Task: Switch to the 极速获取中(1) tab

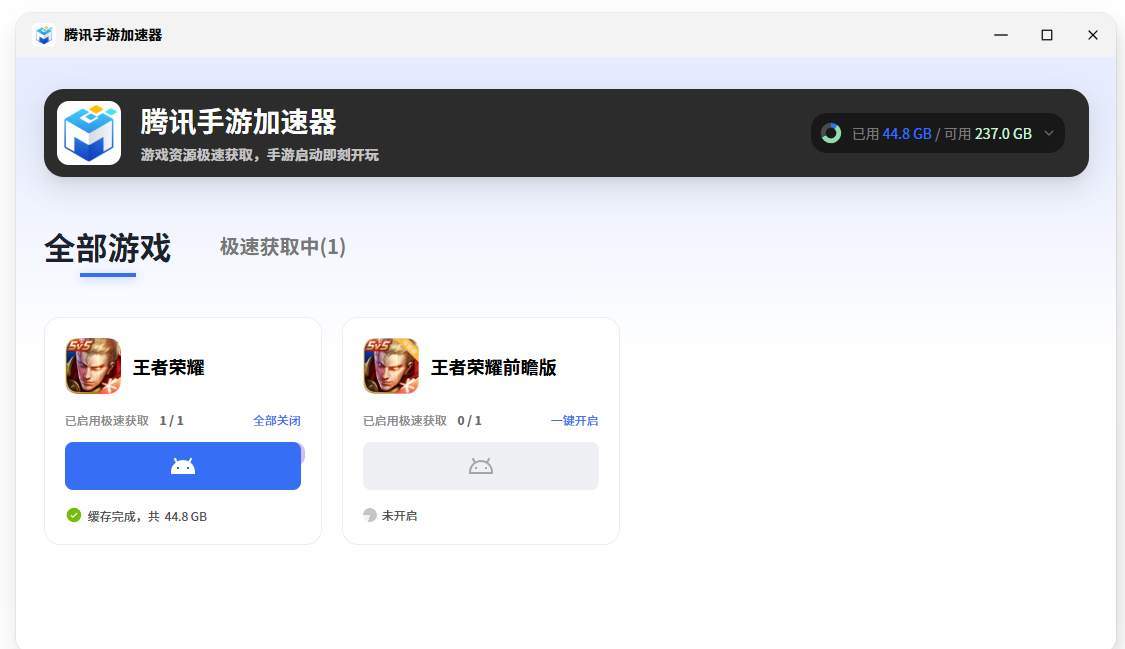Action: click(283, 247)
